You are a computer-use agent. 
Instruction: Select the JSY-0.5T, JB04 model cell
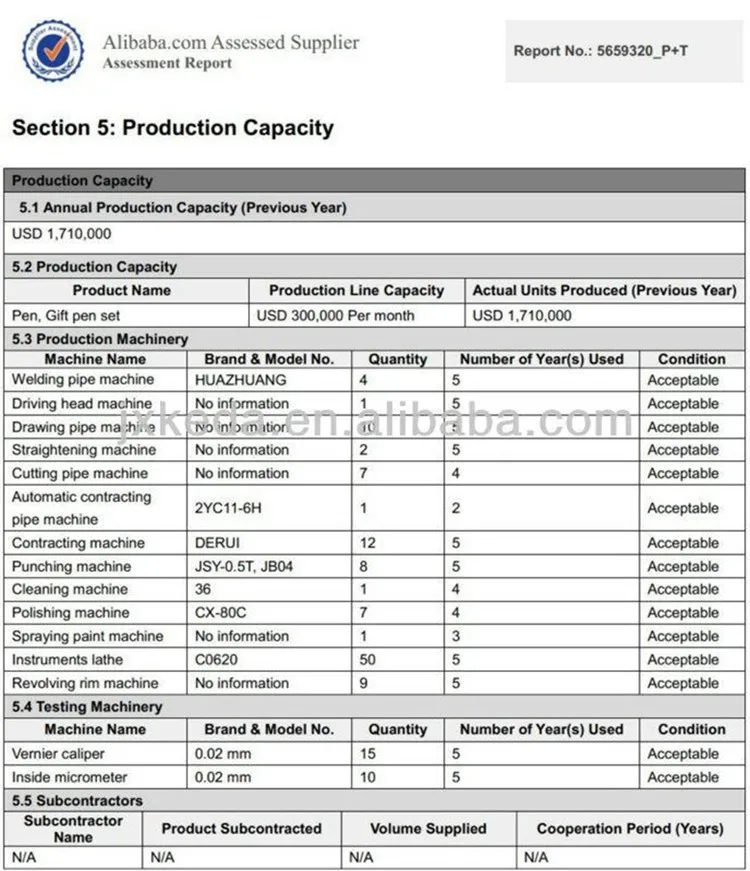point(244,567)
